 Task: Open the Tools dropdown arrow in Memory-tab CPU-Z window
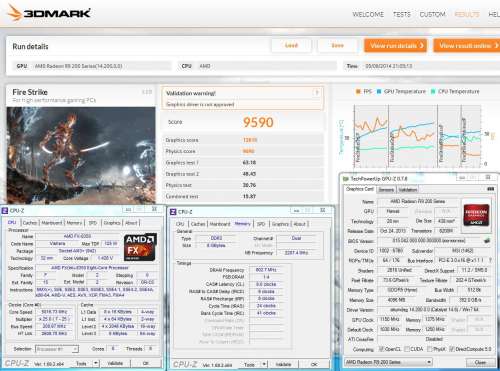(x=264, y=364)
